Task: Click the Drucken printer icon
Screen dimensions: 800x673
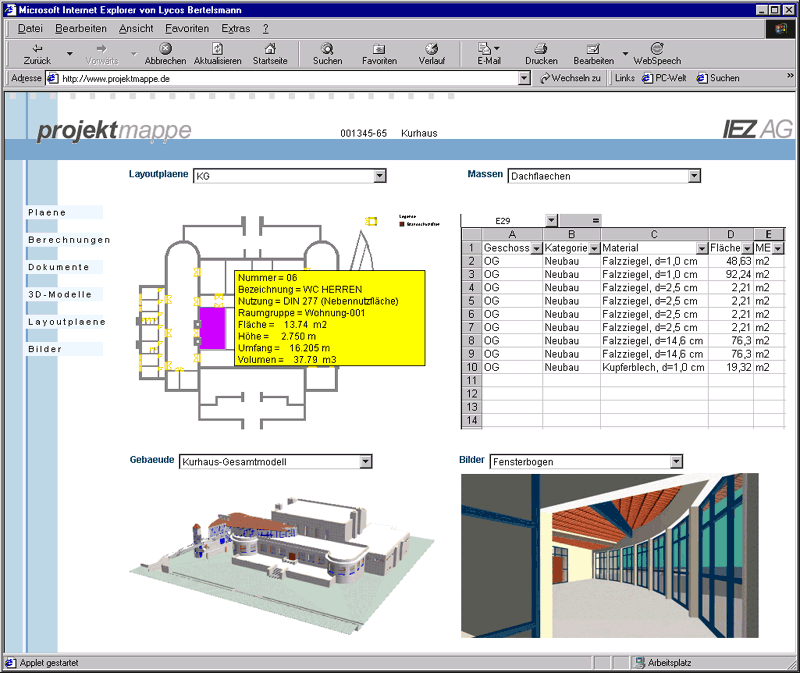Action: pos(541,48)
